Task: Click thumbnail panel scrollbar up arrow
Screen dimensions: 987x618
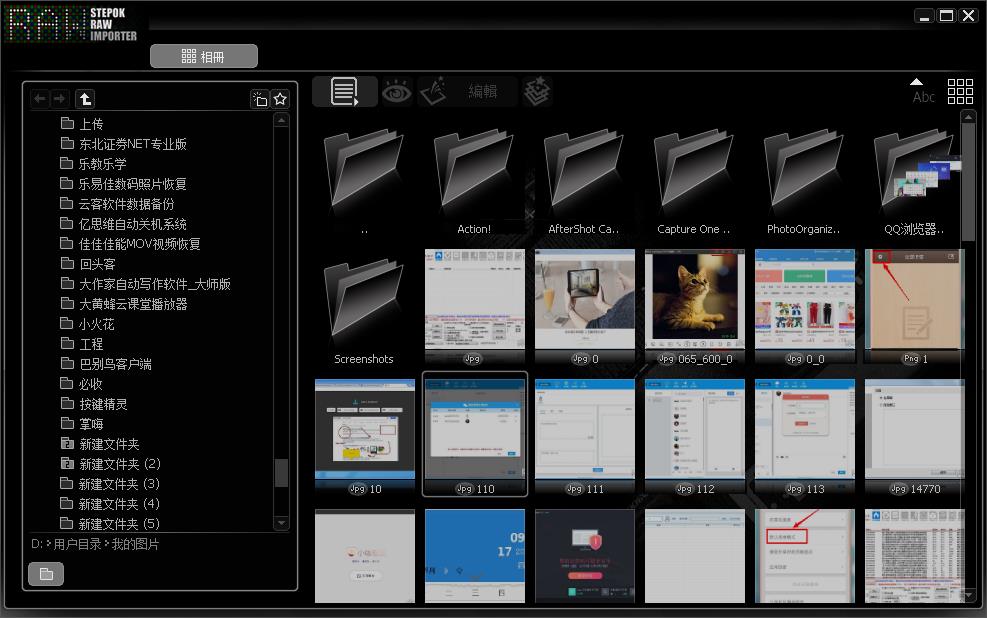Action: (x=968, y=118)
